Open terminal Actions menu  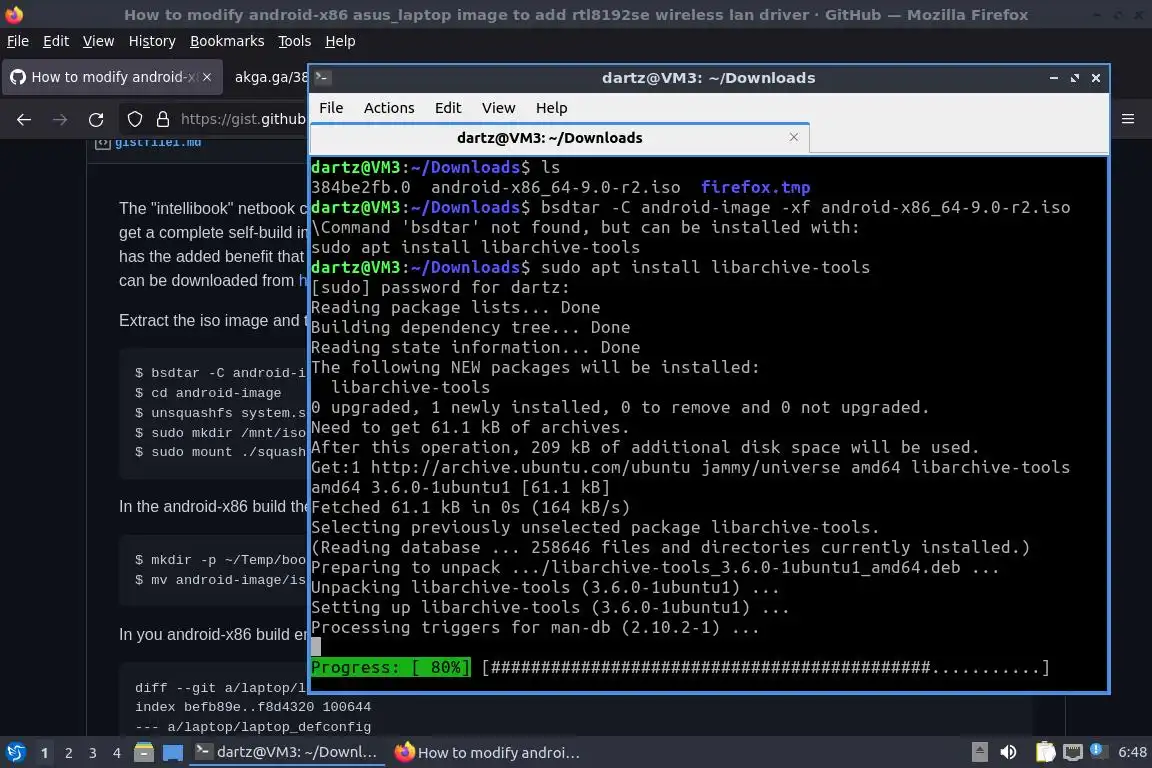[389, 107]
